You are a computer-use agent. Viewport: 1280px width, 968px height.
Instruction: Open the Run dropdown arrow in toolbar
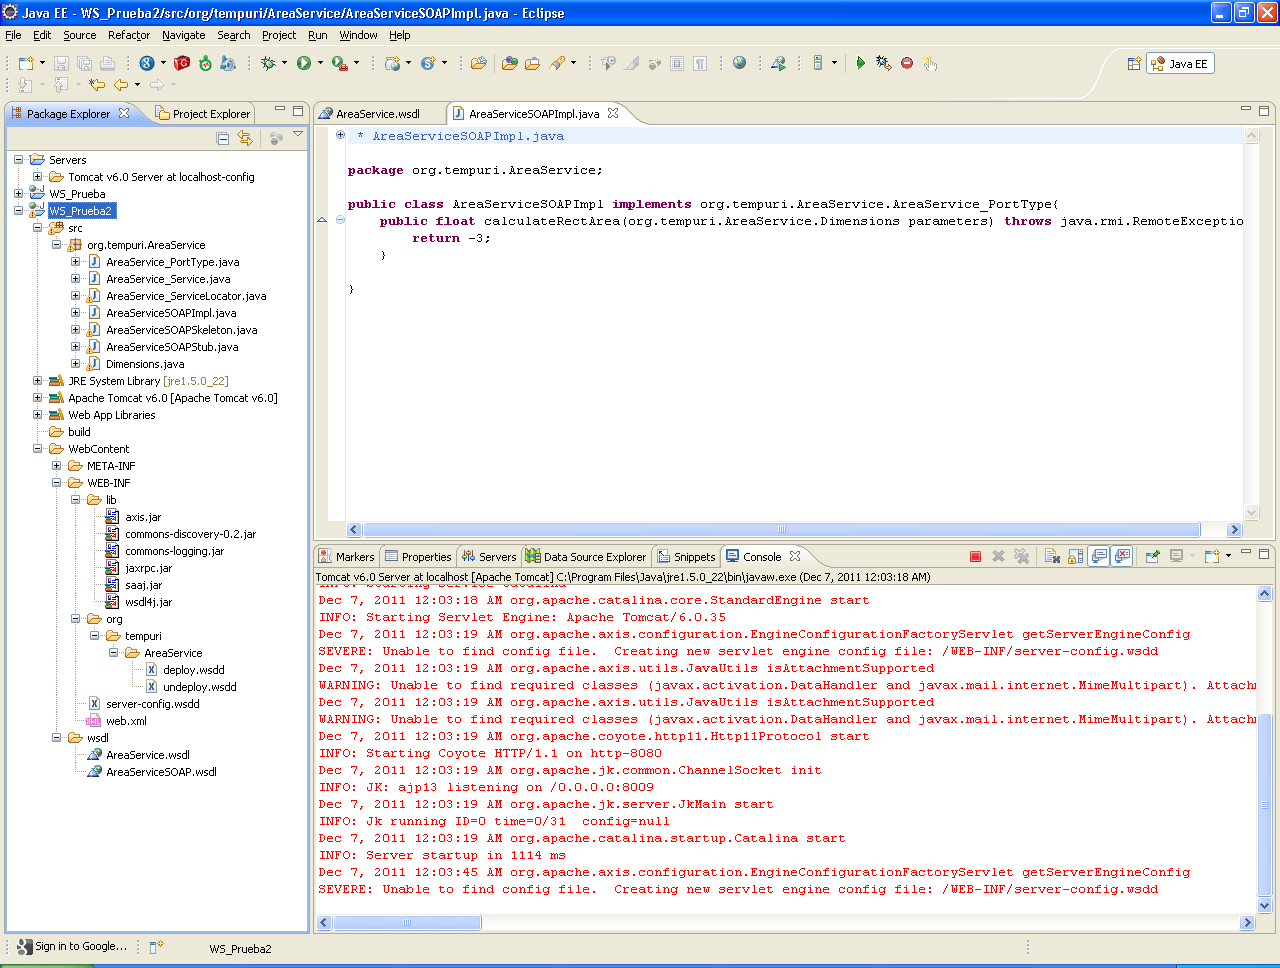320,63
